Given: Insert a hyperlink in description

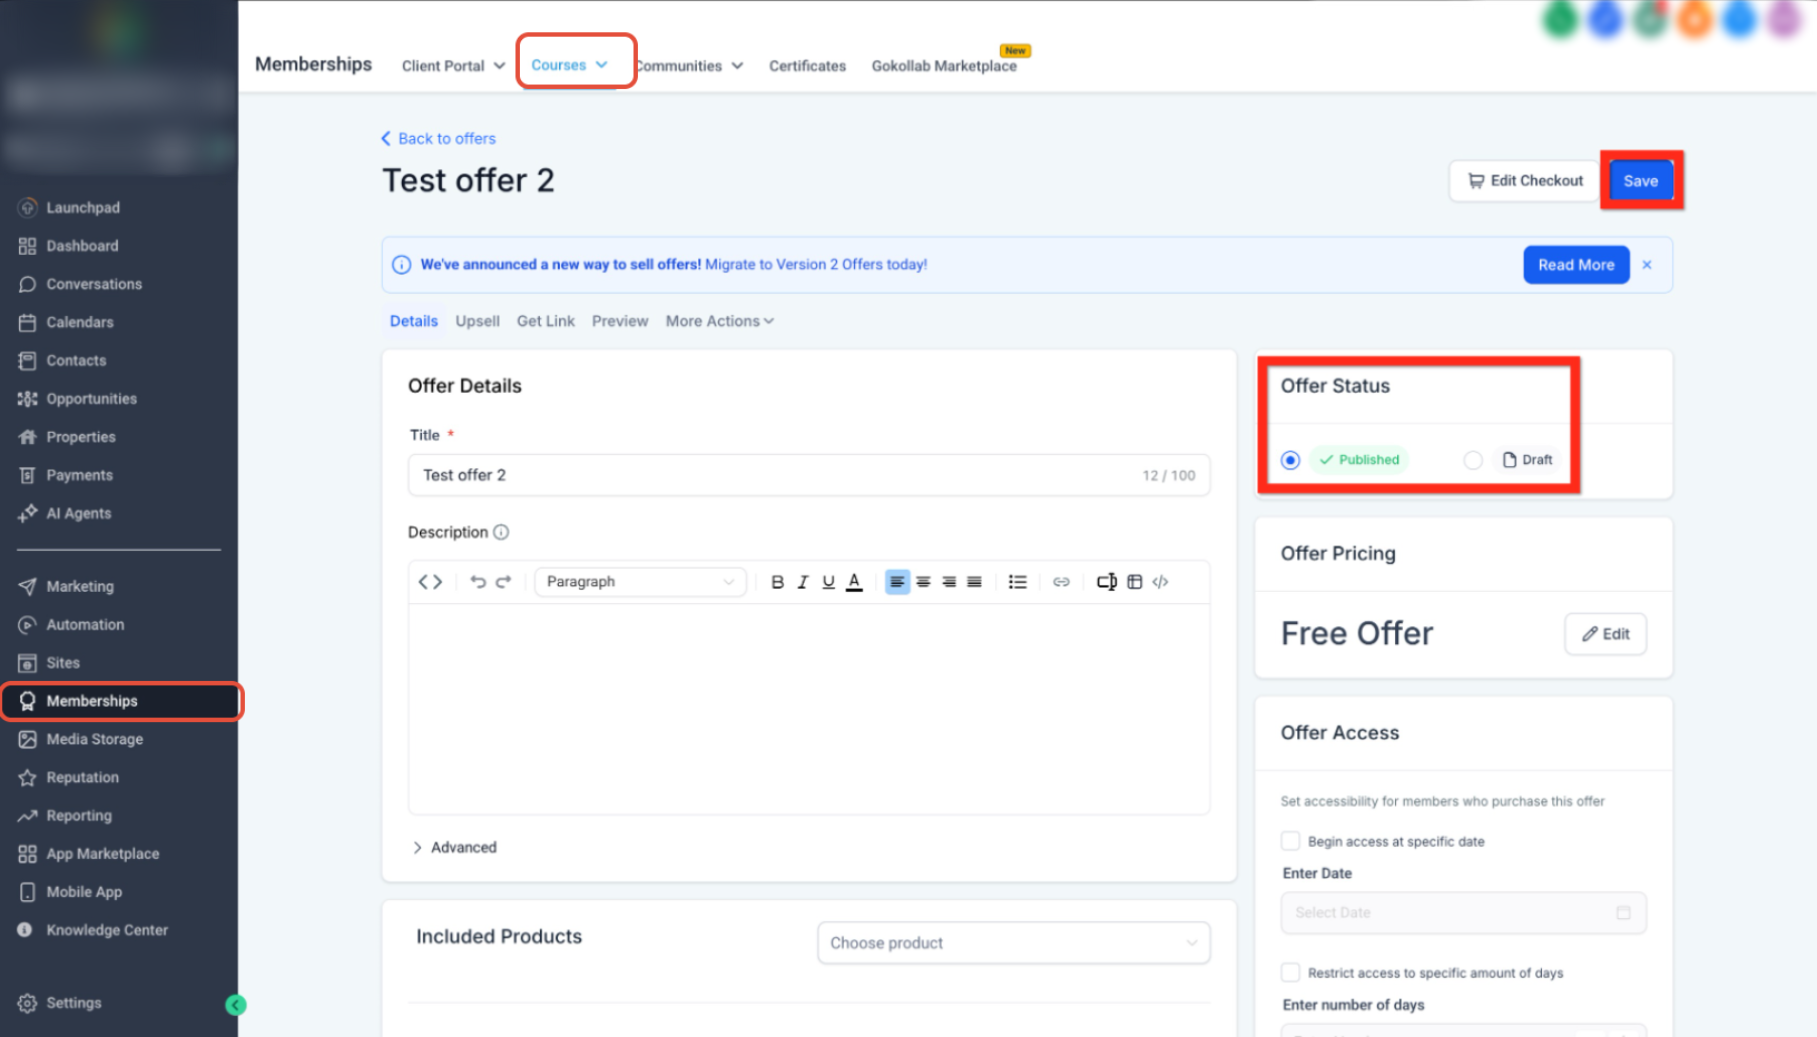Looking at the screenshot, I should pos(1061,582).
